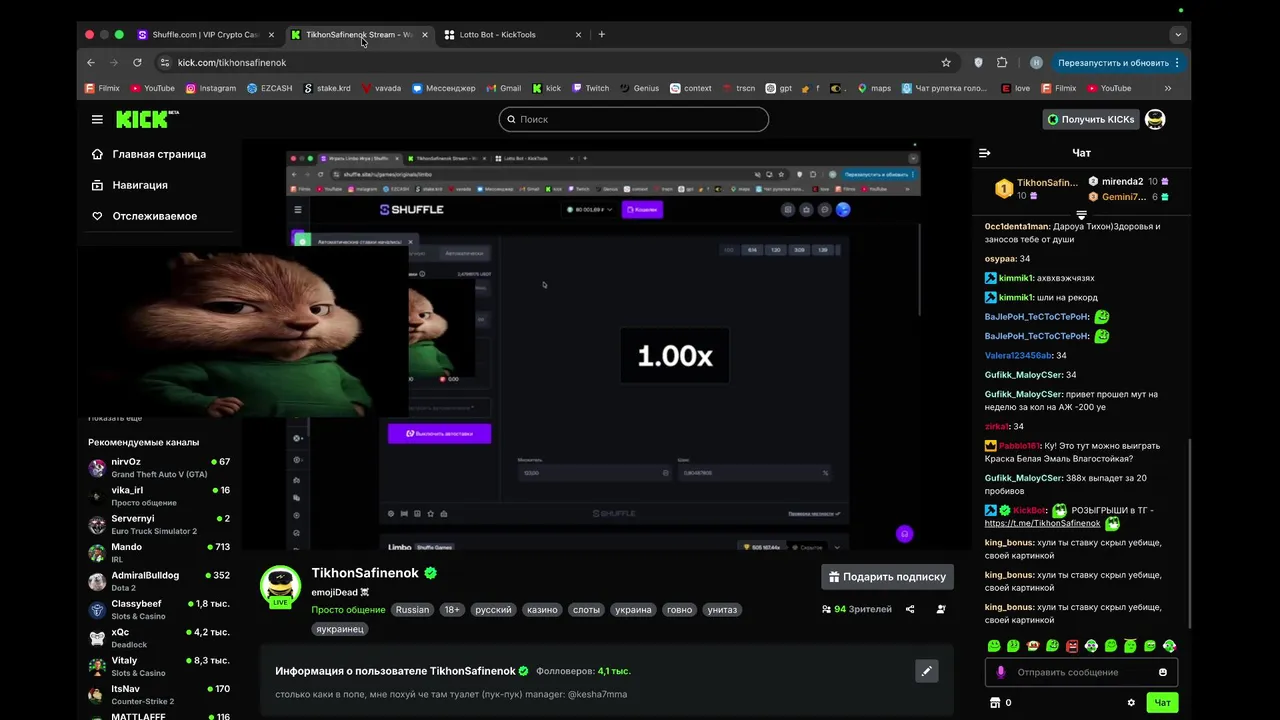Image resolution: width=1280 pixels, height=720 pixels.
Task: Open the Twitch bookmark
Action: 590,88
